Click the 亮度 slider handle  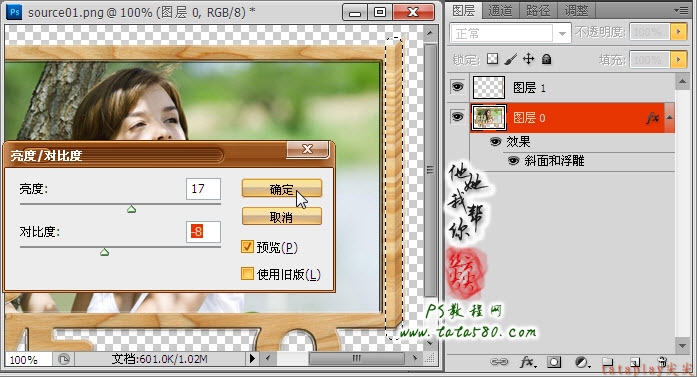(131, 209)
